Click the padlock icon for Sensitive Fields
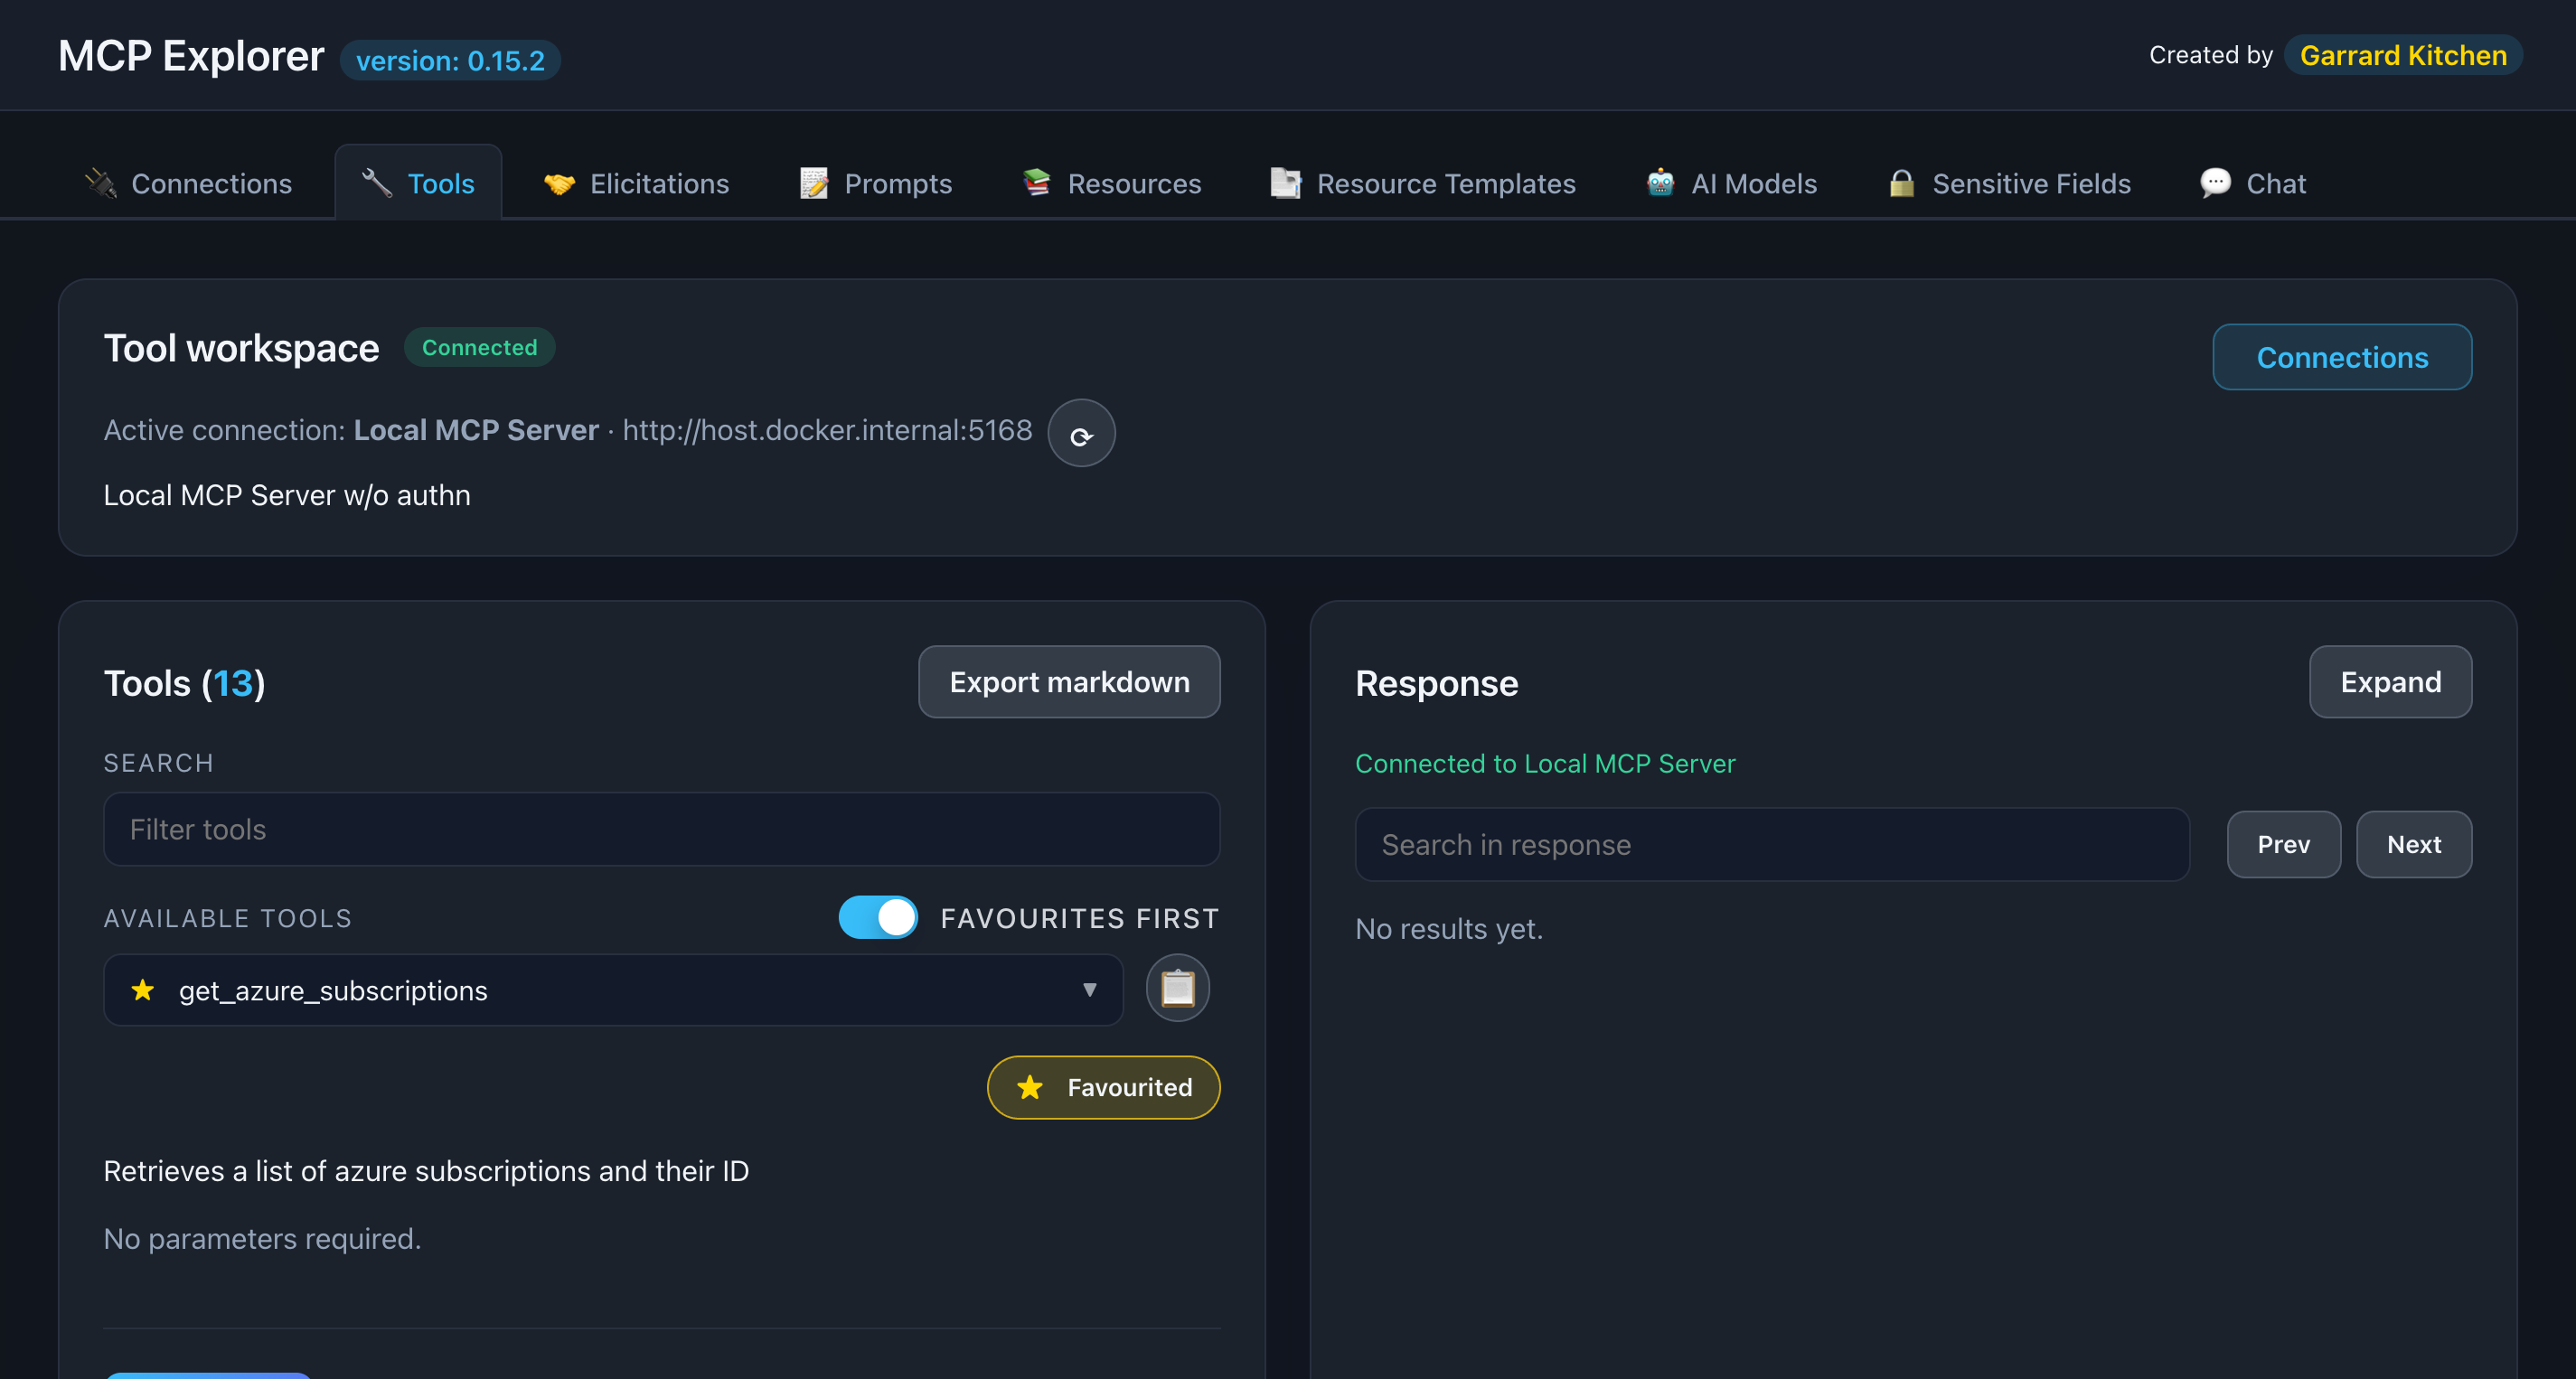The width and height of the screenshot is (2576, 1379). pyautogui.click(x=1901, y=183)
